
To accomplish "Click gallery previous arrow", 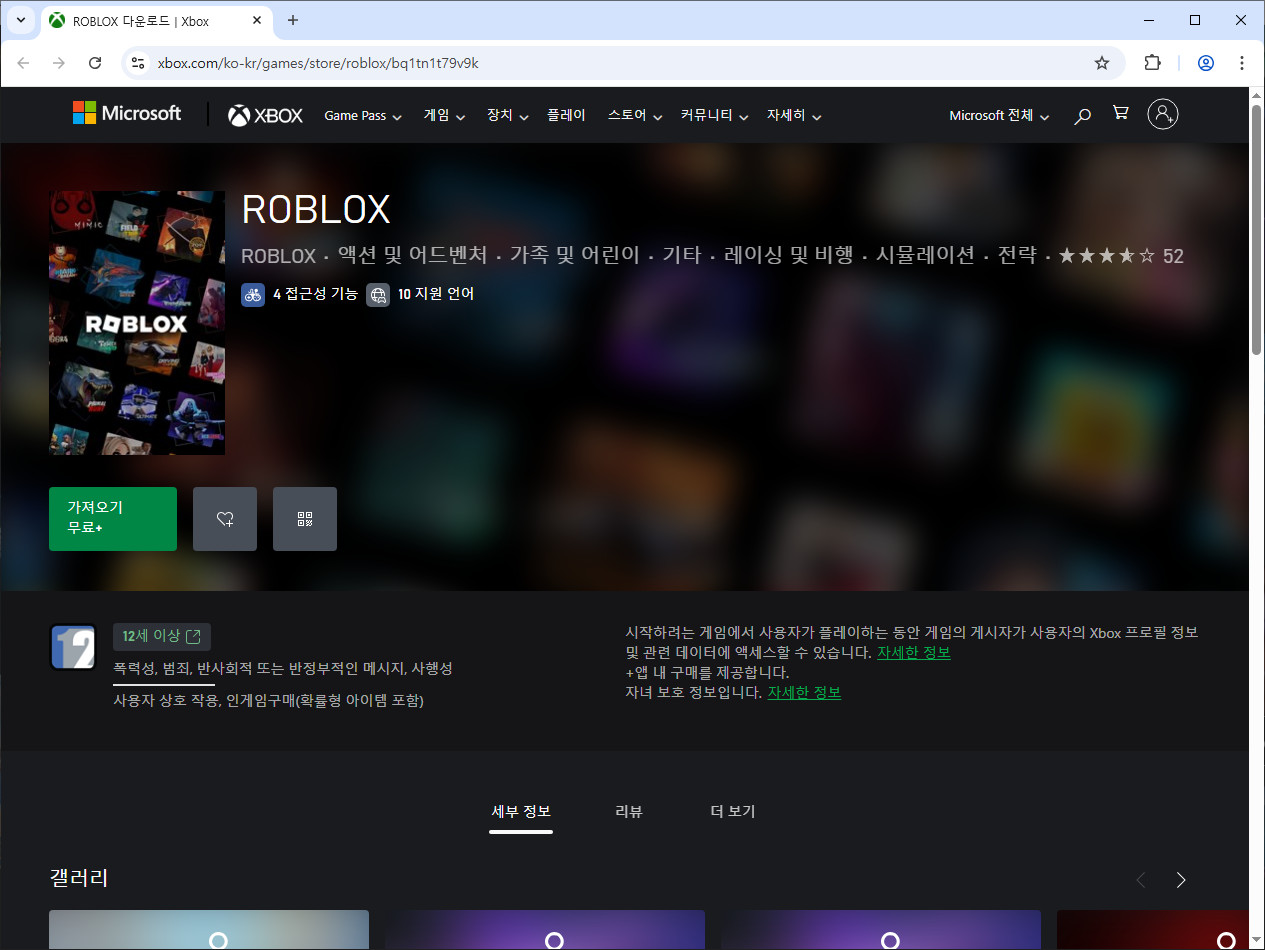I will coord(1141,880).
